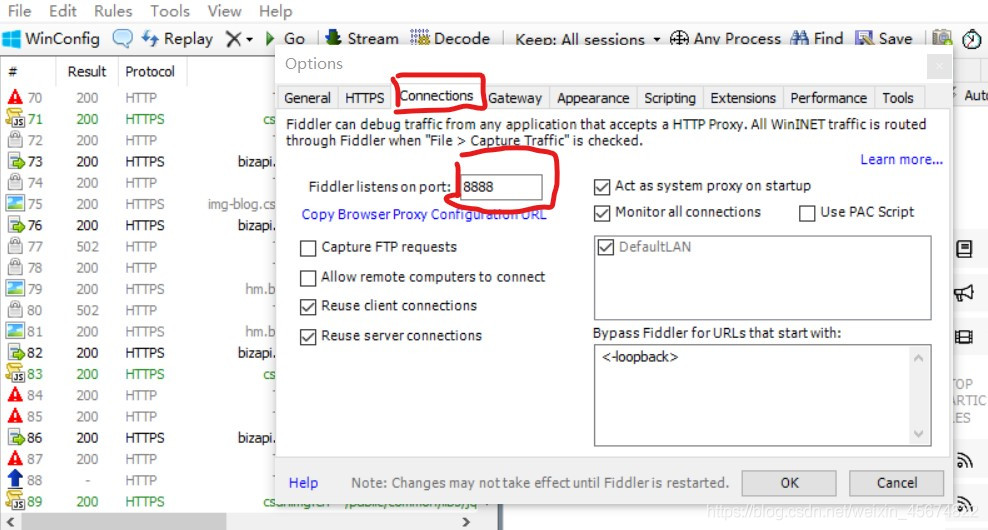Image resolution: width=988 pixels, height=530 pixels.
Task: Enable Use PAC Script checkbox
Action: [807, 213]
